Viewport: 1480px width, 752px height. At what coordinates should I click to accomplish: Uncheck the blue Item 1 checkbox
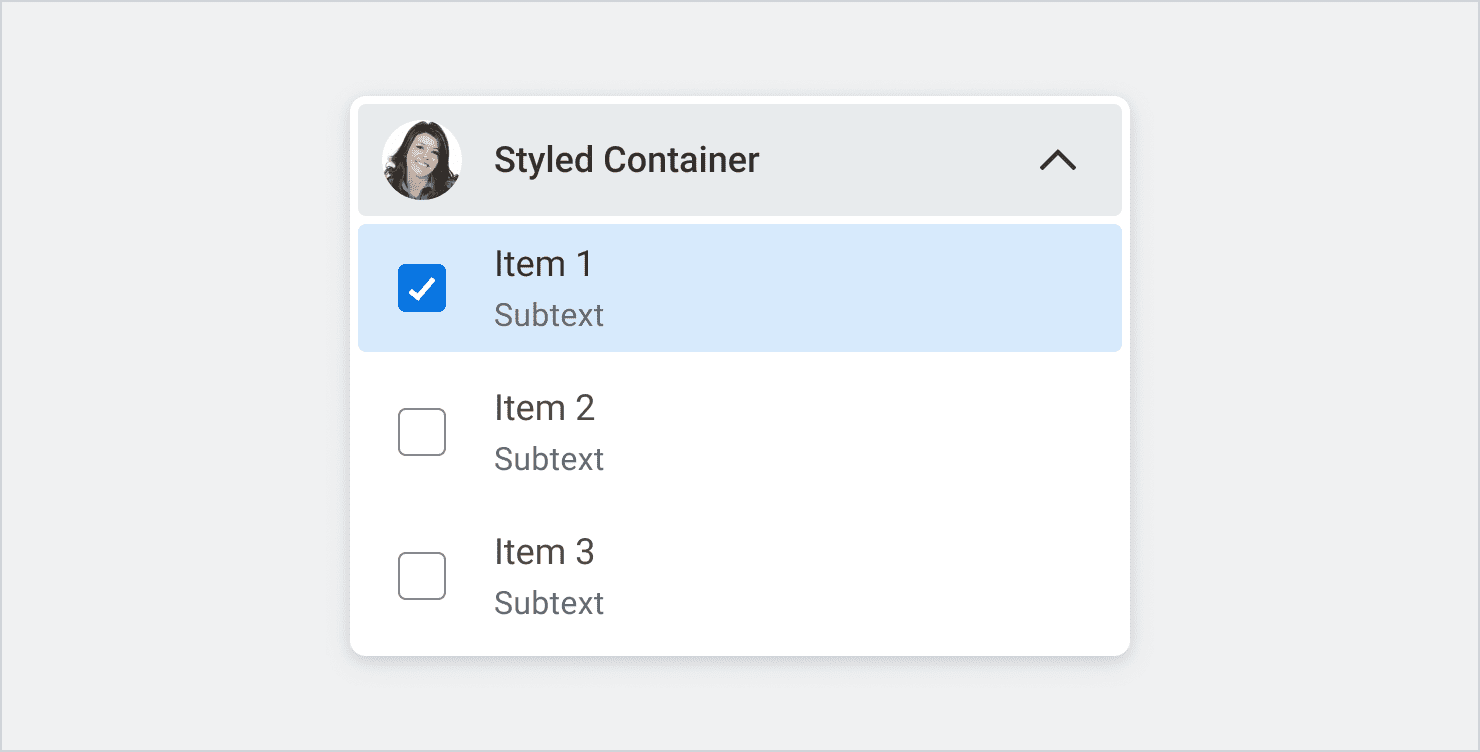[x=422, y=288]
